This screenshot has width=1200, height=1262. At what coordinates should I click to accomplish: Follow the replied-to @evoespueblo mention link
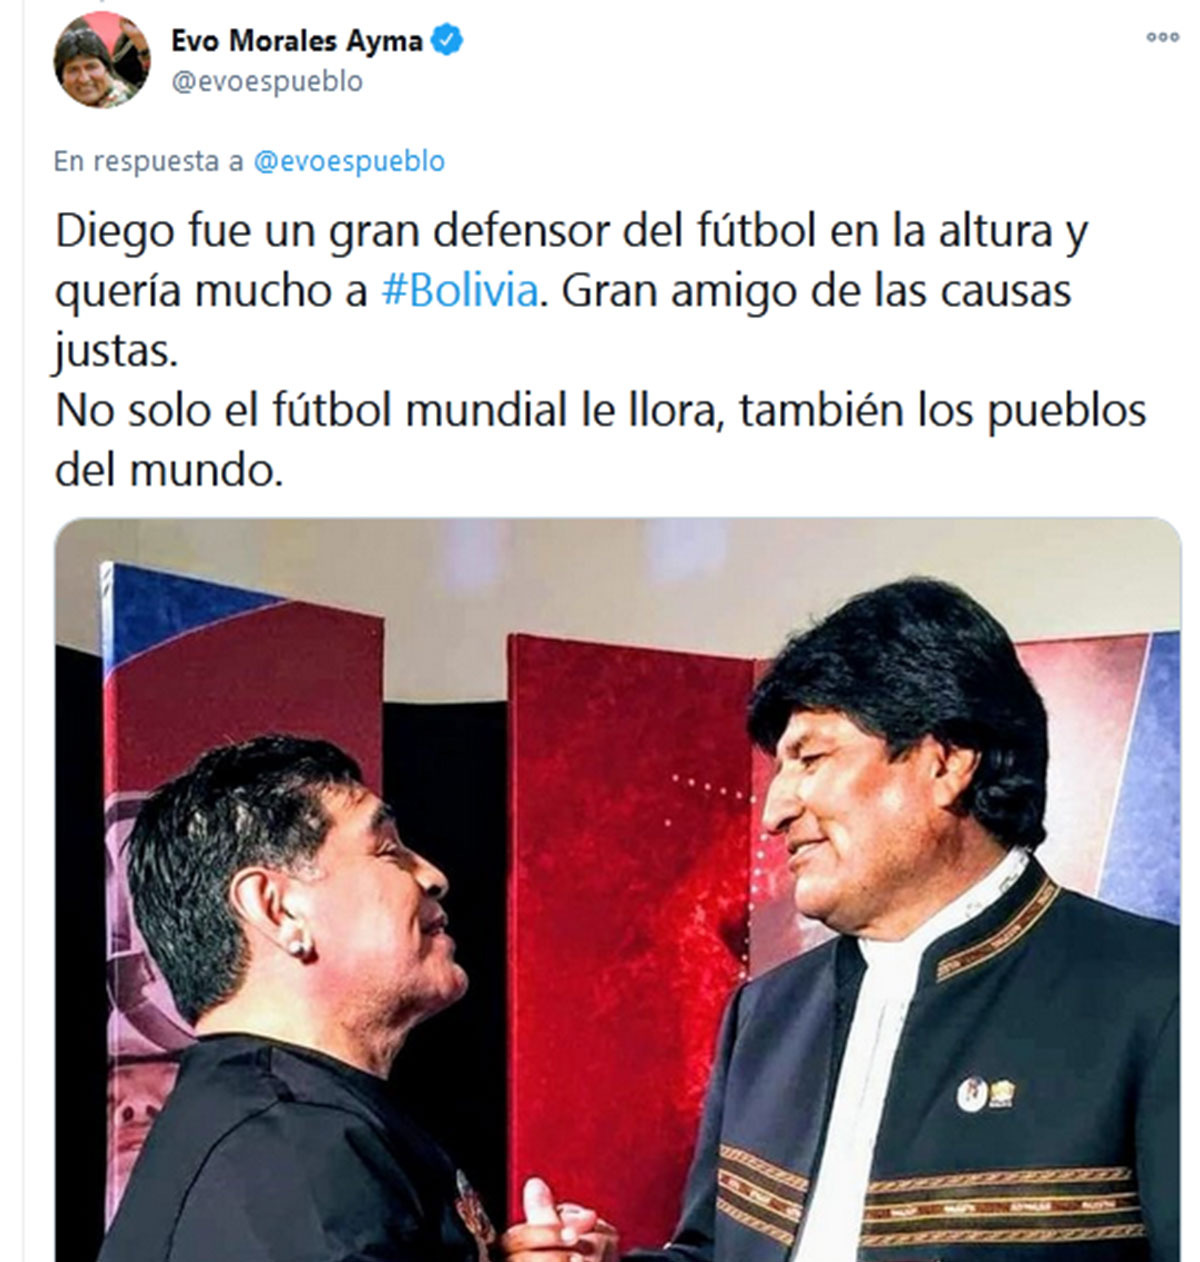pyautogui.click(x=349, y=161)
